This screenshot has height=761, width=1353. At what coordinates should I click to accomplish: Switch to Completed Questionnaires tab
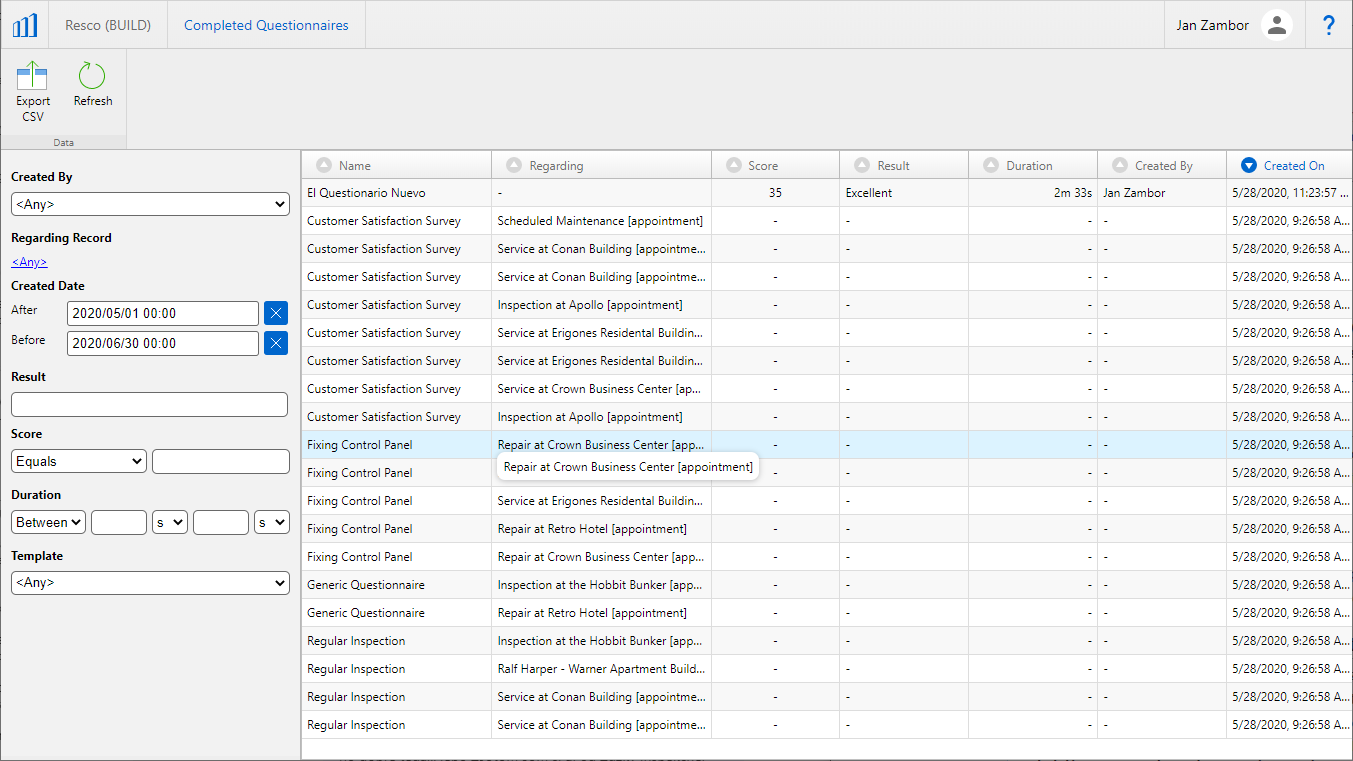click(266, 25)
